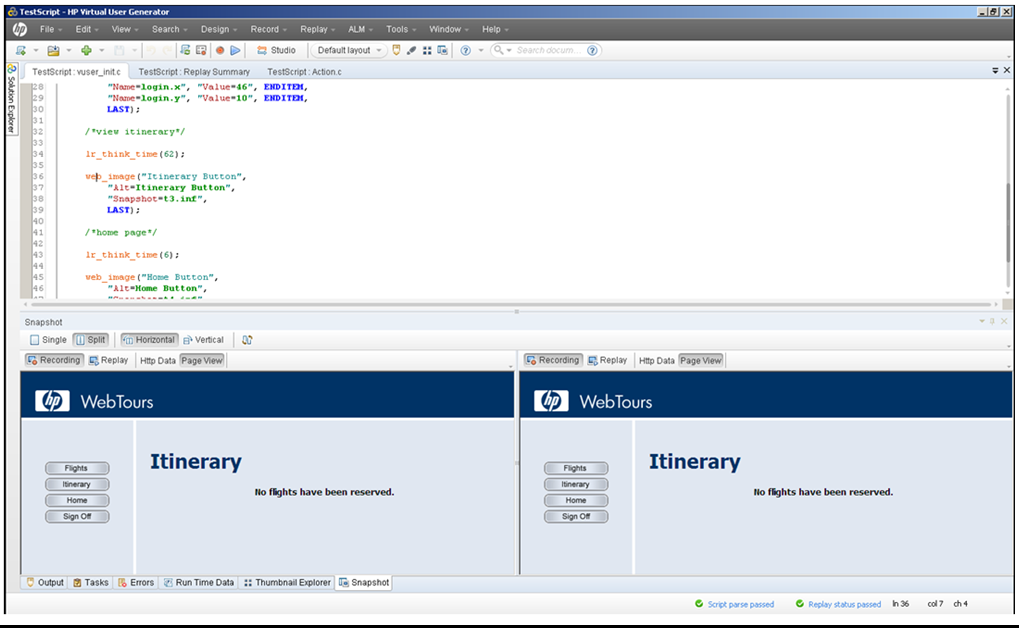
Task: Open the Runtime Settings toolbar icon
Action: point(201,50)
